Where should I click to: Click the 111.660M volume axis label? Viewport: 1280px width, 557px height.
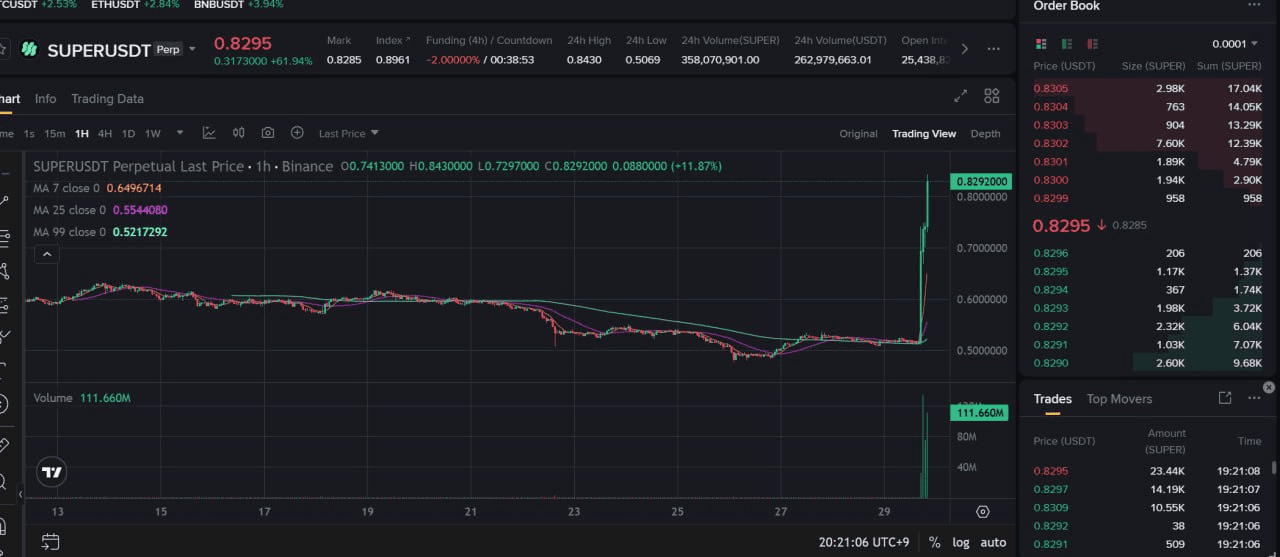[980, 413]
